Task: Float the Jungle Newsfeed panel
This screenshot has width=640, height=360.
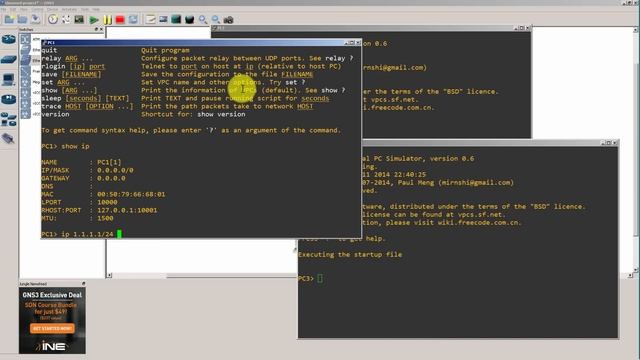Action: point(83,284)
